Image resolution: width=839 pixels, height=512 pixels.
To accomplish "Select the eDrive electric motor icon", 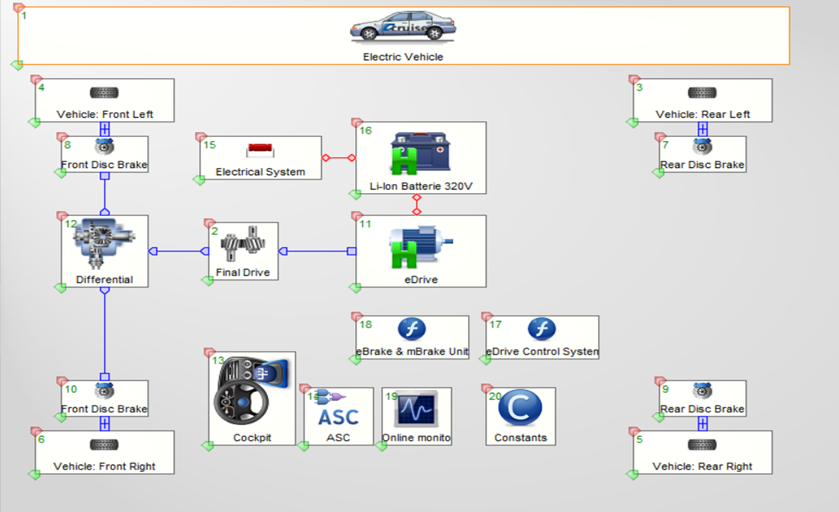I will (420, 246).
